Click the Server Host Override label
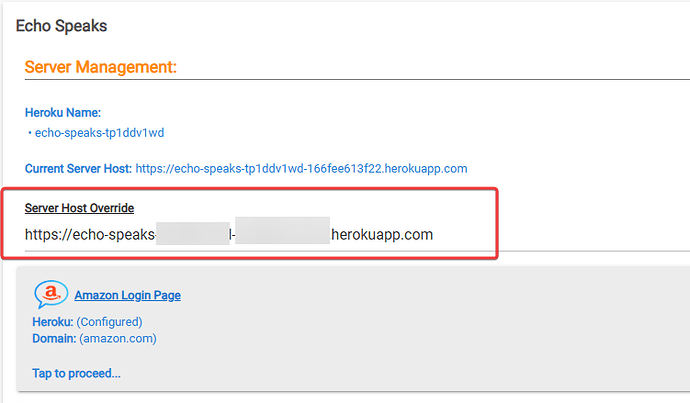Image resolution: width=690 pixels, height=403 pixels. click(79, 207)
